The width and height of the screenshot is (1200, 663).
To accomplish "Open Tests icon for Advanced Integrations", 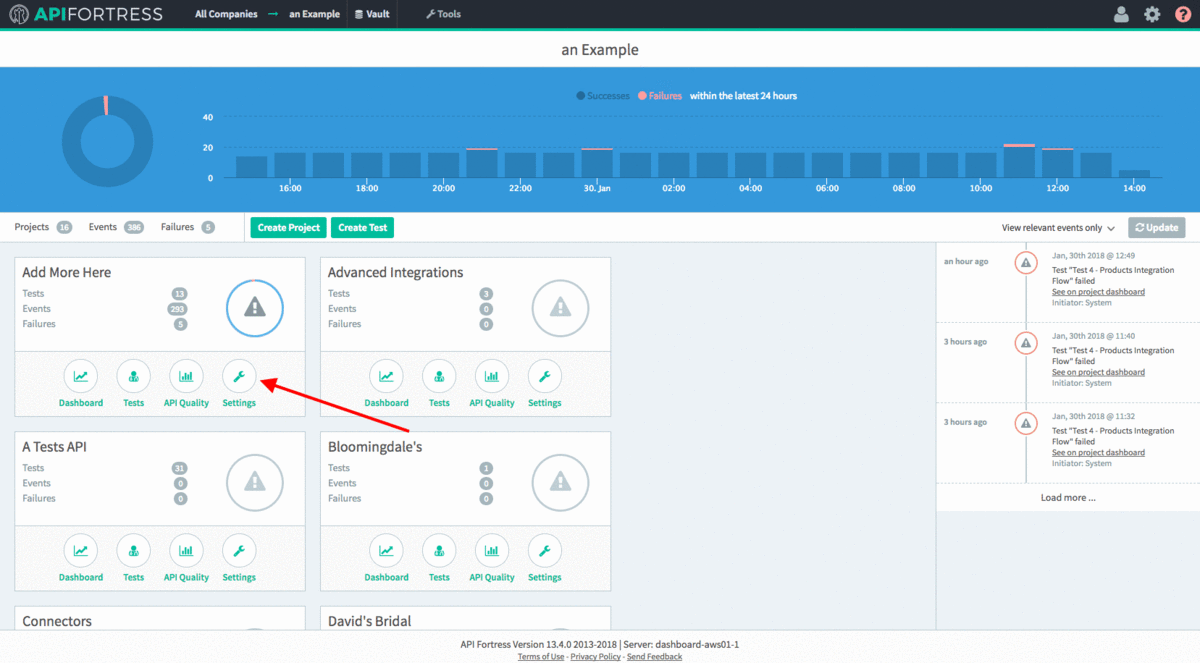I will click(439, 377).
